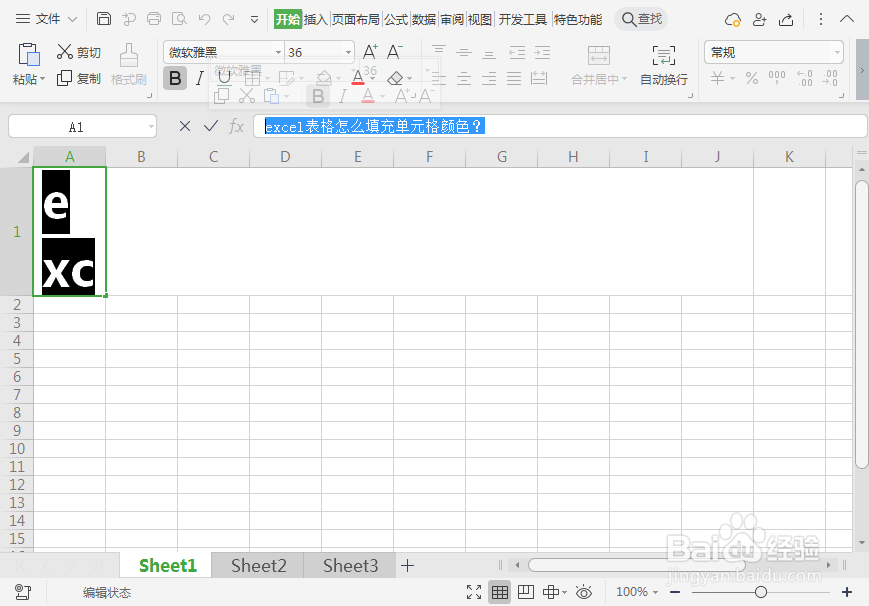Click the cancel X in formula bar
869x606 pixels.
185,126
